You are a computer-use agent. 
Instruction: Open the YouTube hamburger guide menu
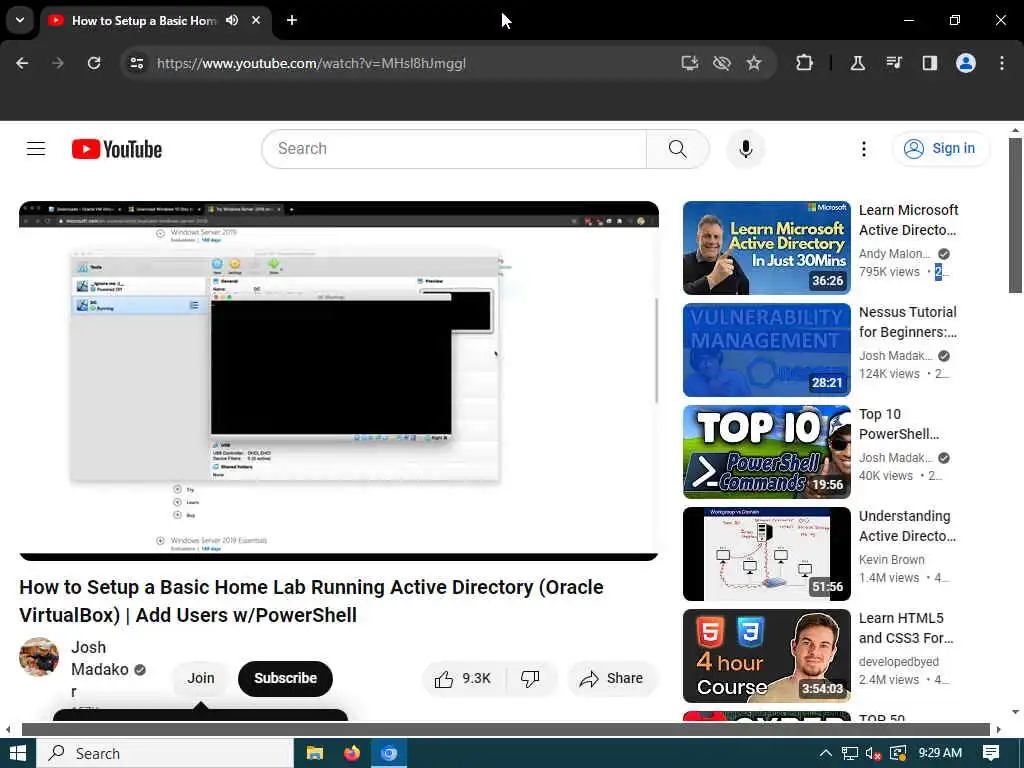[x=36, y=149]
